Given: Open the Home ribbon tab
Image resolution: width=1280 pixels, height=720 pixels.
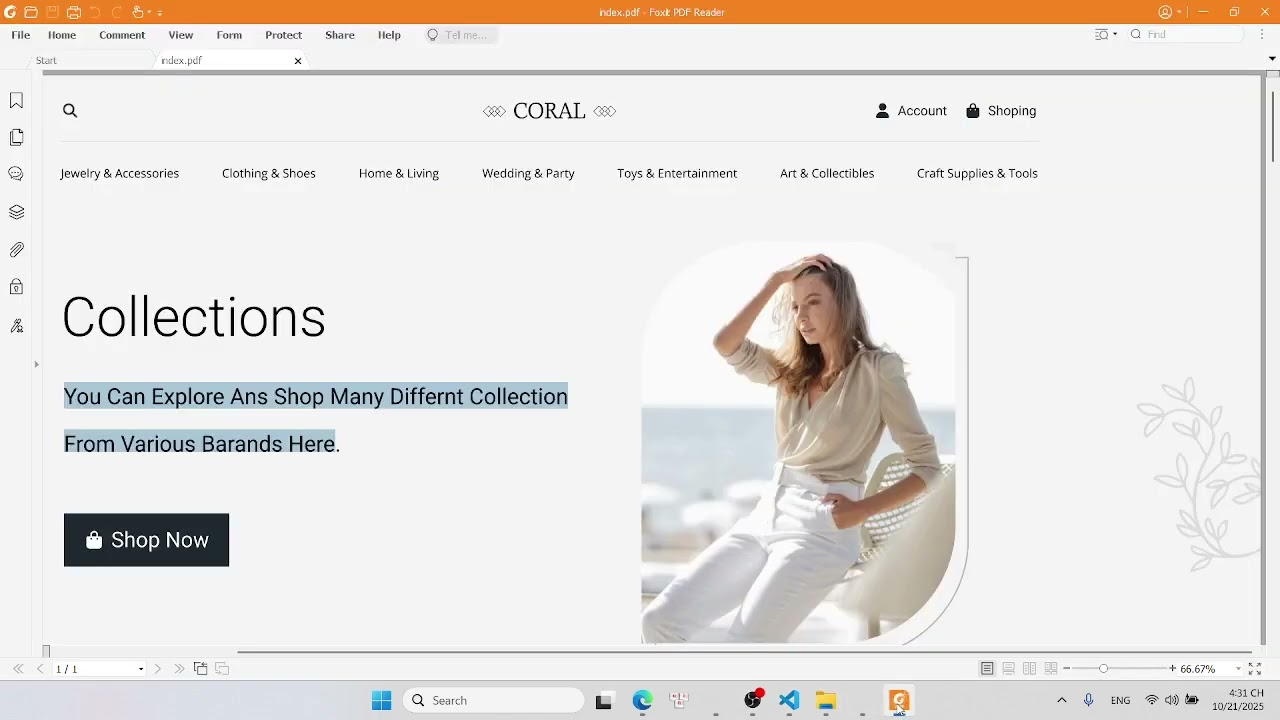Looking at the screenshot, I should pos(62,35).
